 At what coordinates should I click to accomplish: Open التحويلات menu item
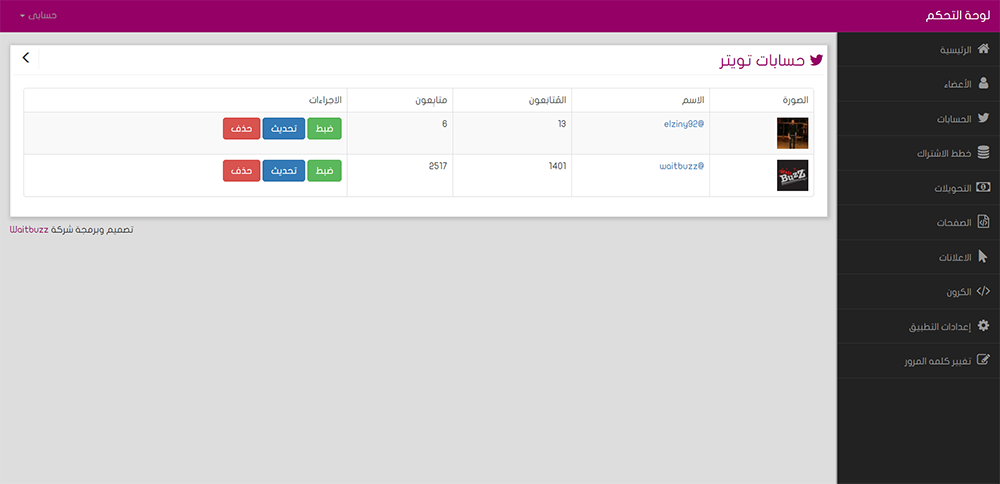click(918, 188)
